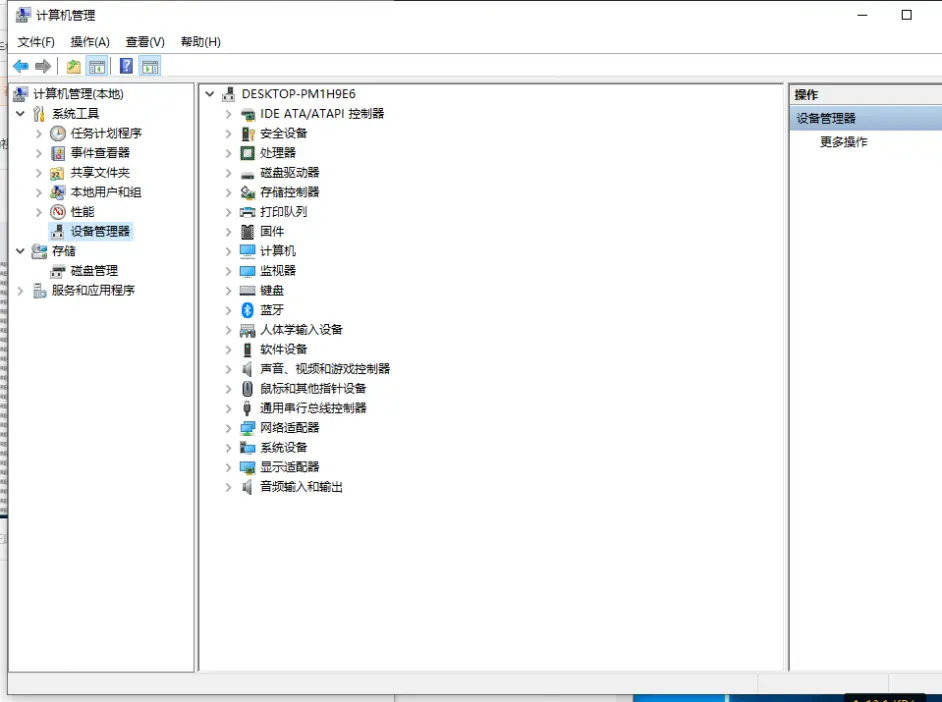This screenshot has height=702, width=942.
Task: Select the 网络适配器 device label
Action: [x=290, y=428]
